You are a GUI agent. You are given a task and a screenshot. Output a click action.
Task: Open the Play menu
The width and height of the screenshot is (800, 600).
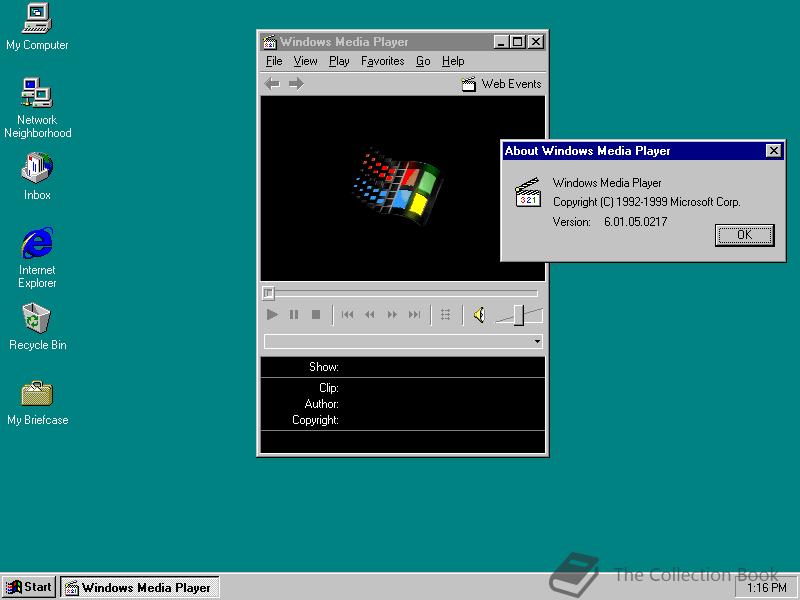pyautogui.click(x=339, y=61)
